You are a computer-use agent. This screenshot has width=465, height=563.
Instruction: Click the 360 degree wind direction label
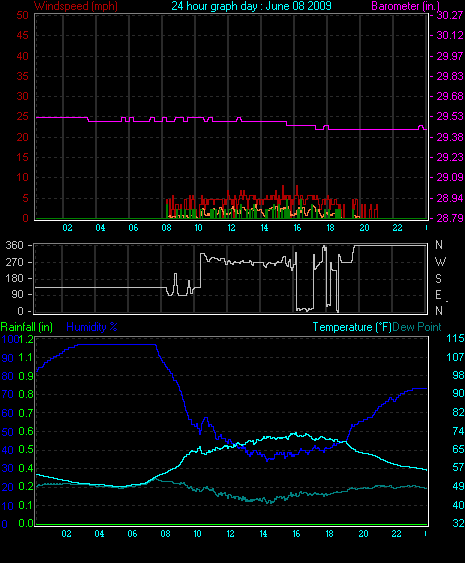click(14, 246)
